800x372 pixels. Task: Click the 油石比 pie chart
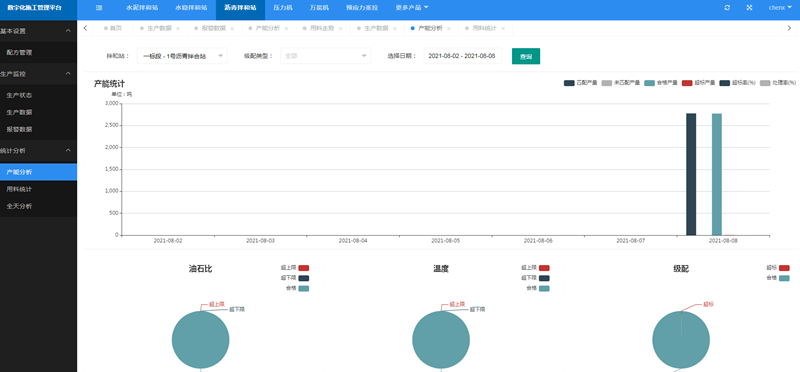pos(201,340)
